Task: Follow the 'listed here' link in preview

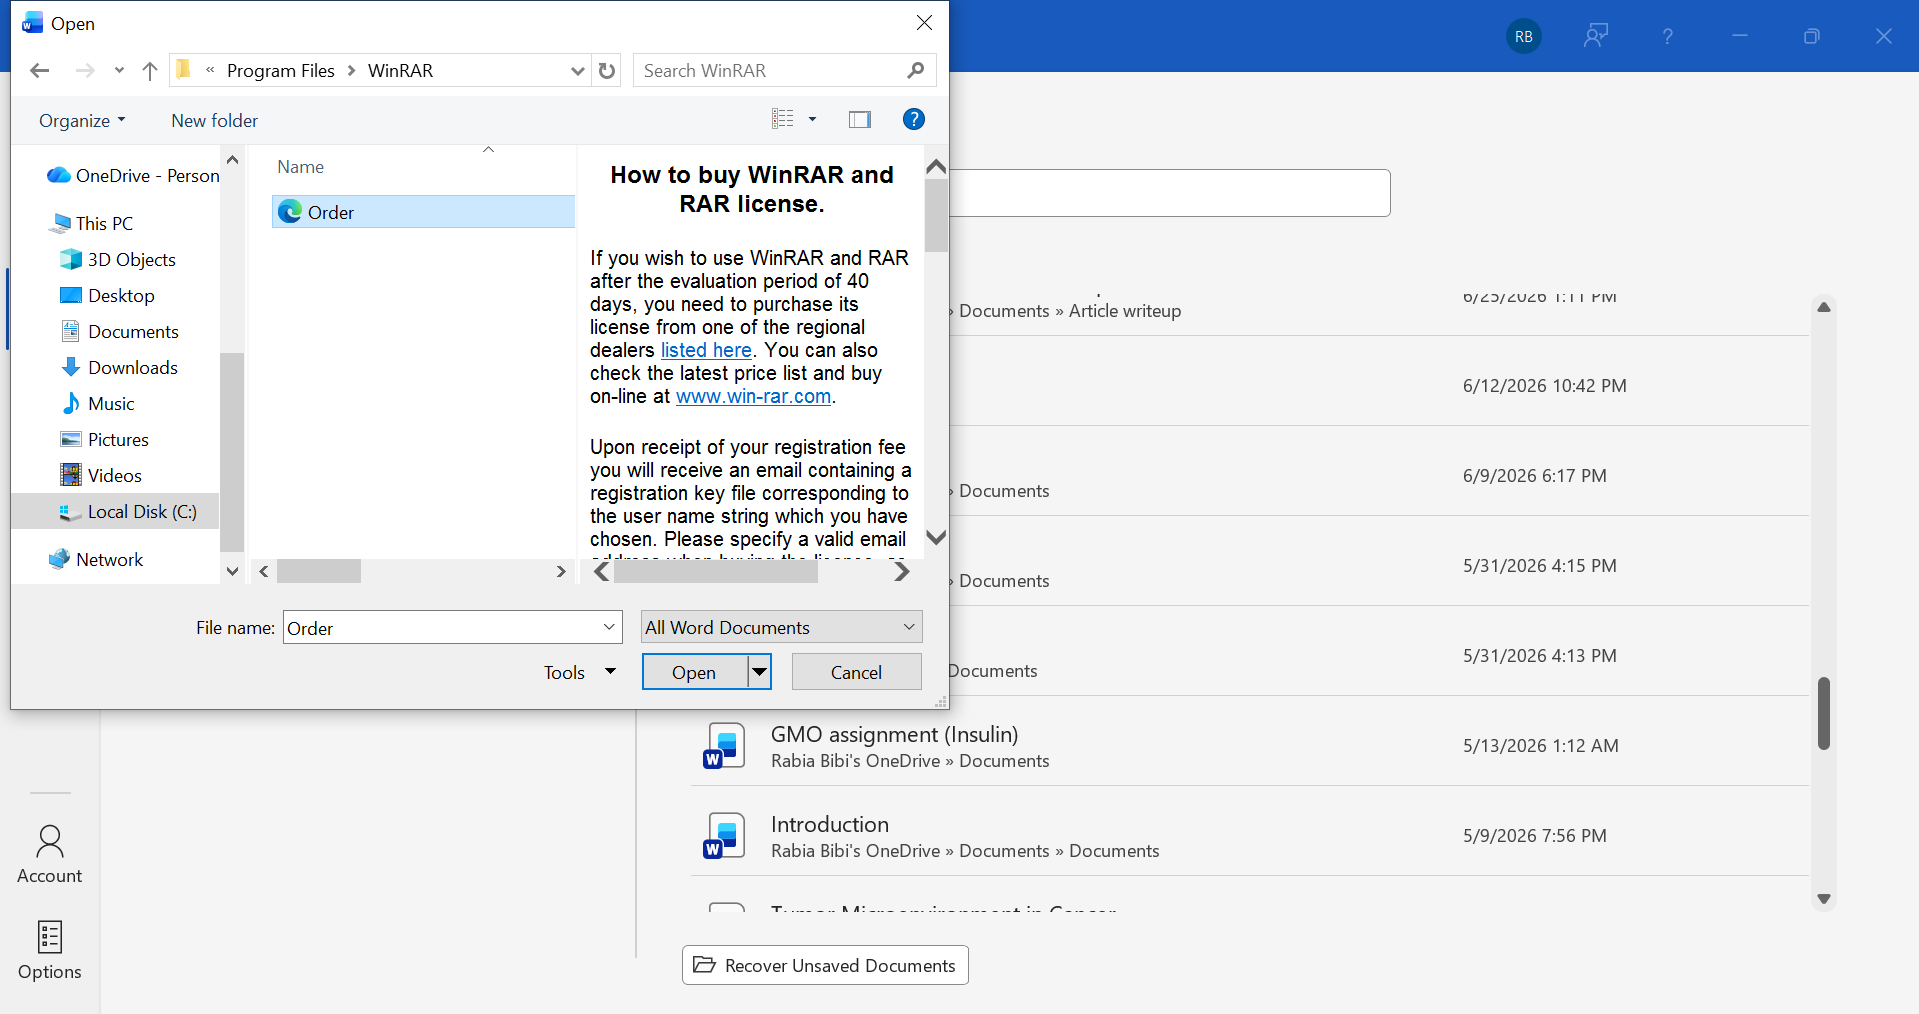Action: pos(706,350)
